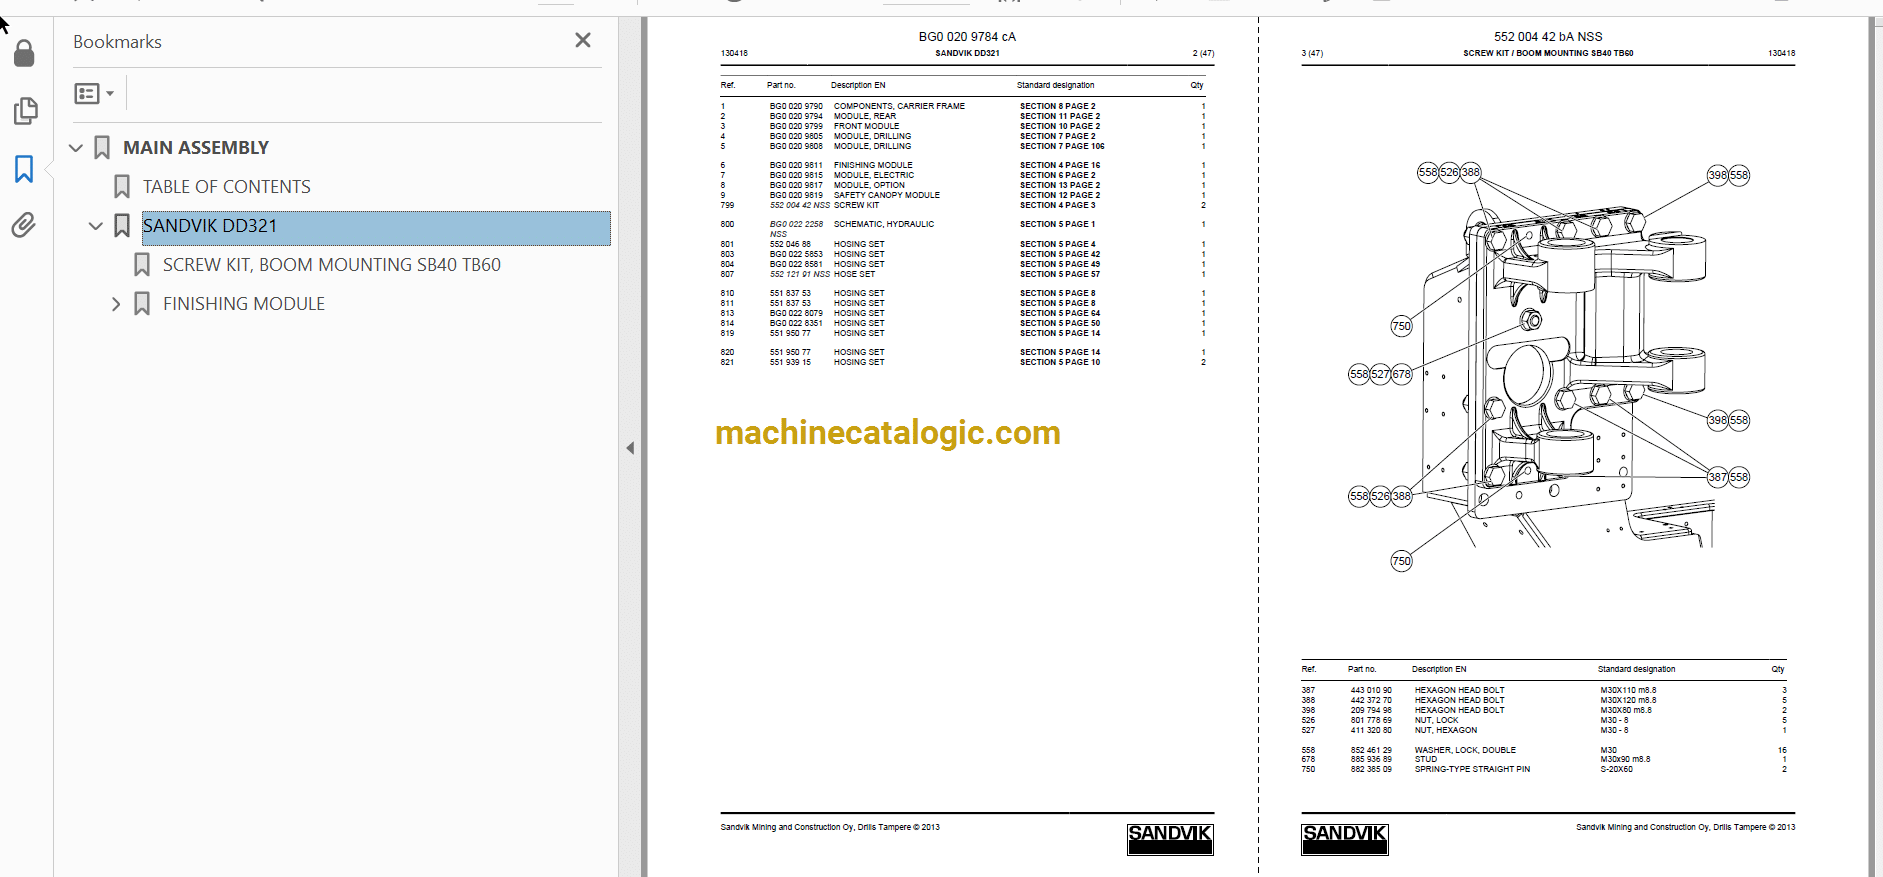This screenshot has width=1883, height=877.
Task: Click the bookmark icon beside FINISHING MODULE
Action: 142,304
